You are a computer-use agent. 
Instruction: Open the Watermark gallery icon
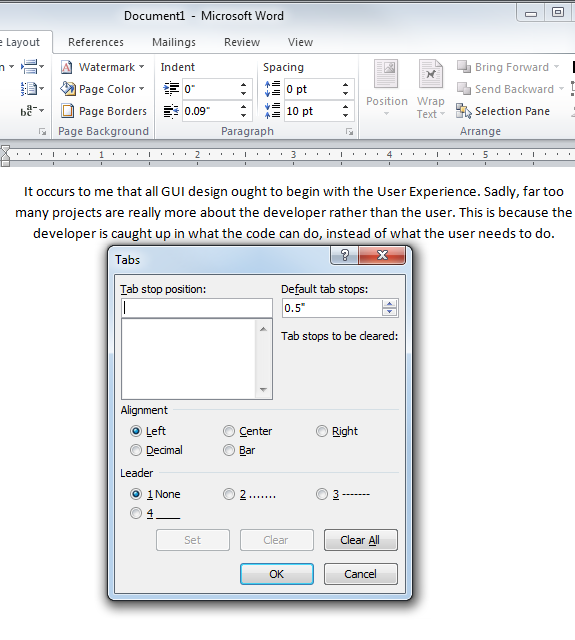point(67,67)
